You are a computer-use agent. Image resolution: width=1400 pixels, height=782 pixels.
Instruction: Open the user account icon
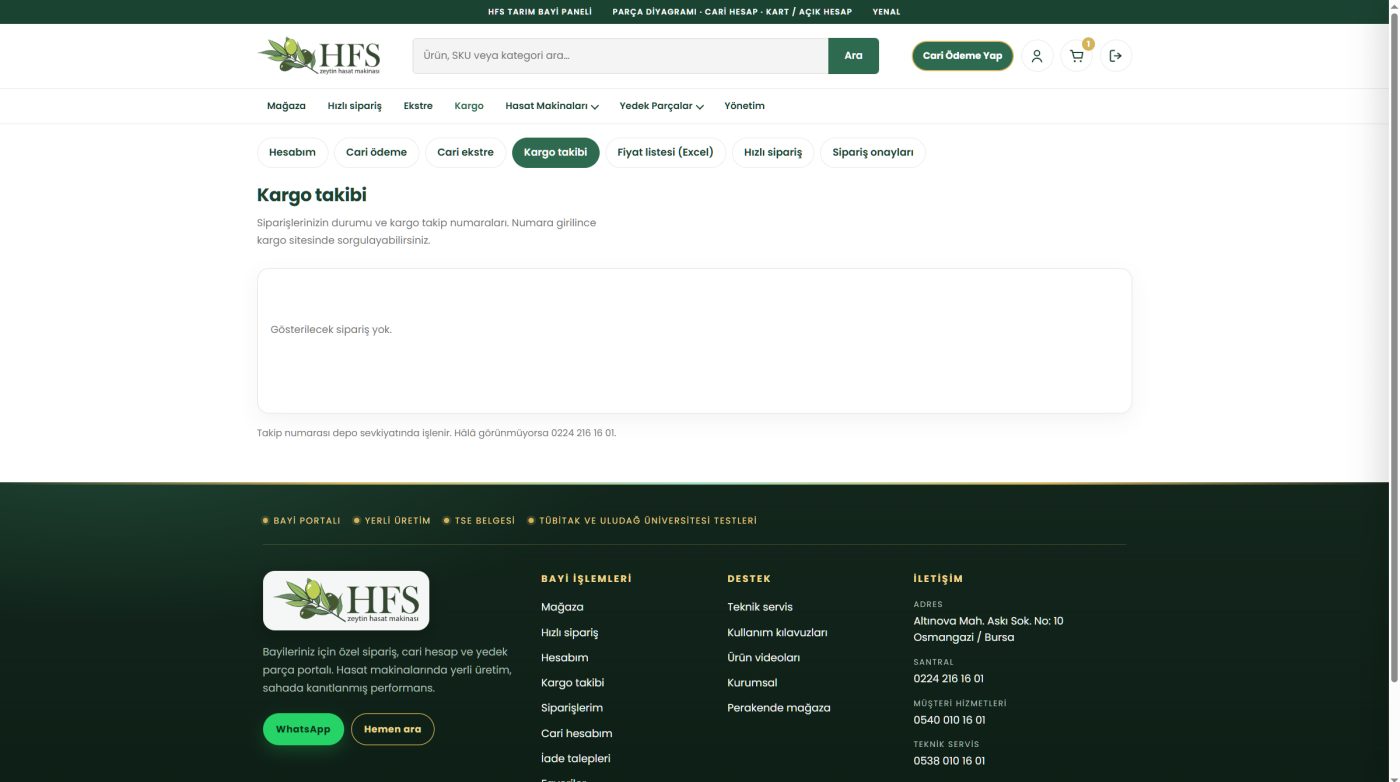(1037, 56)
